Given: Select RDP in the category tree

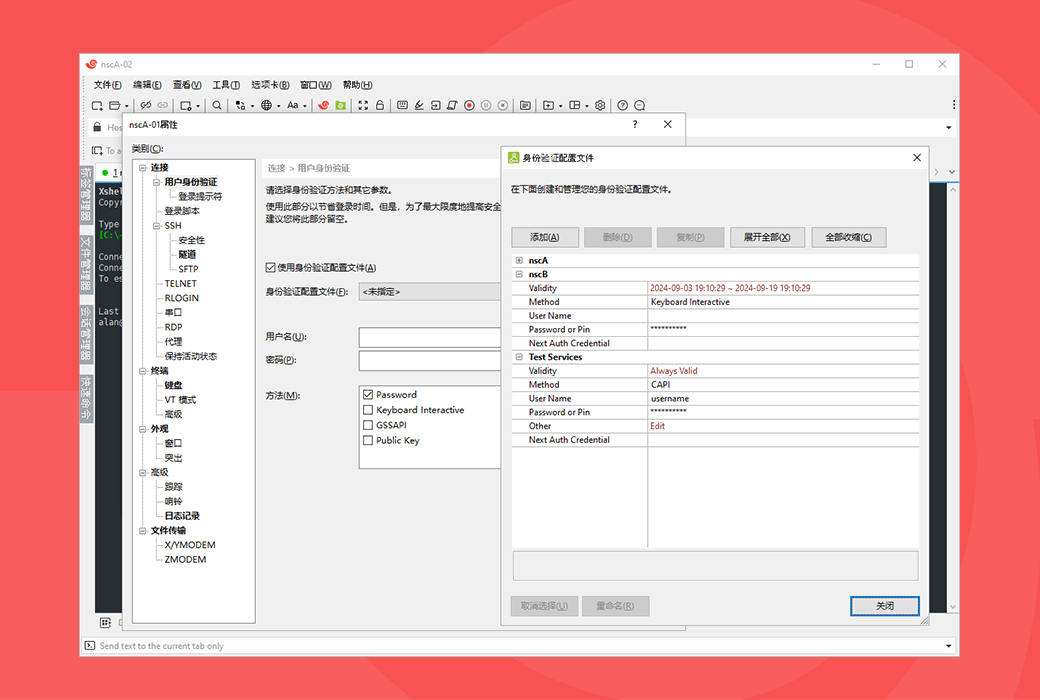Looking at the screenshot, I should tap(174, 327).
